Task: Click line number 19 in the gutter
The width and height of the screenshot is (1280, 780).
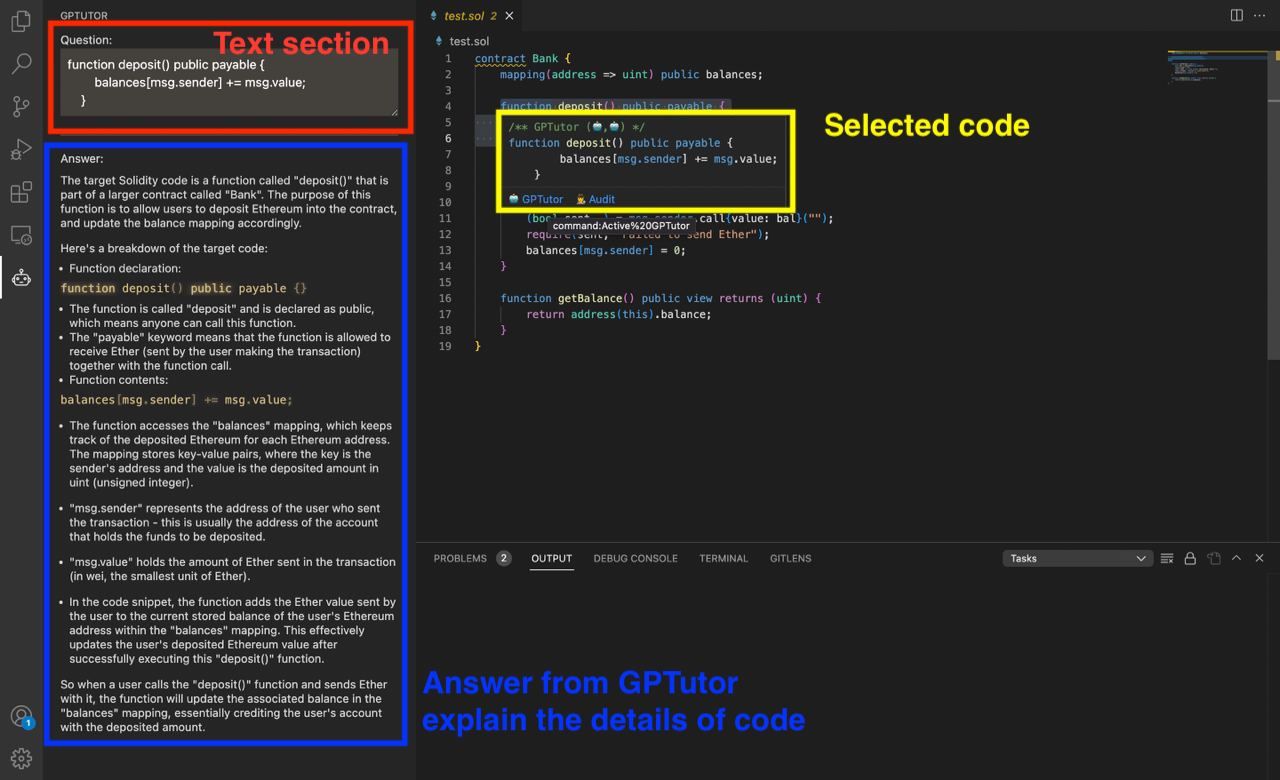Action: click(x=445, y=346)
